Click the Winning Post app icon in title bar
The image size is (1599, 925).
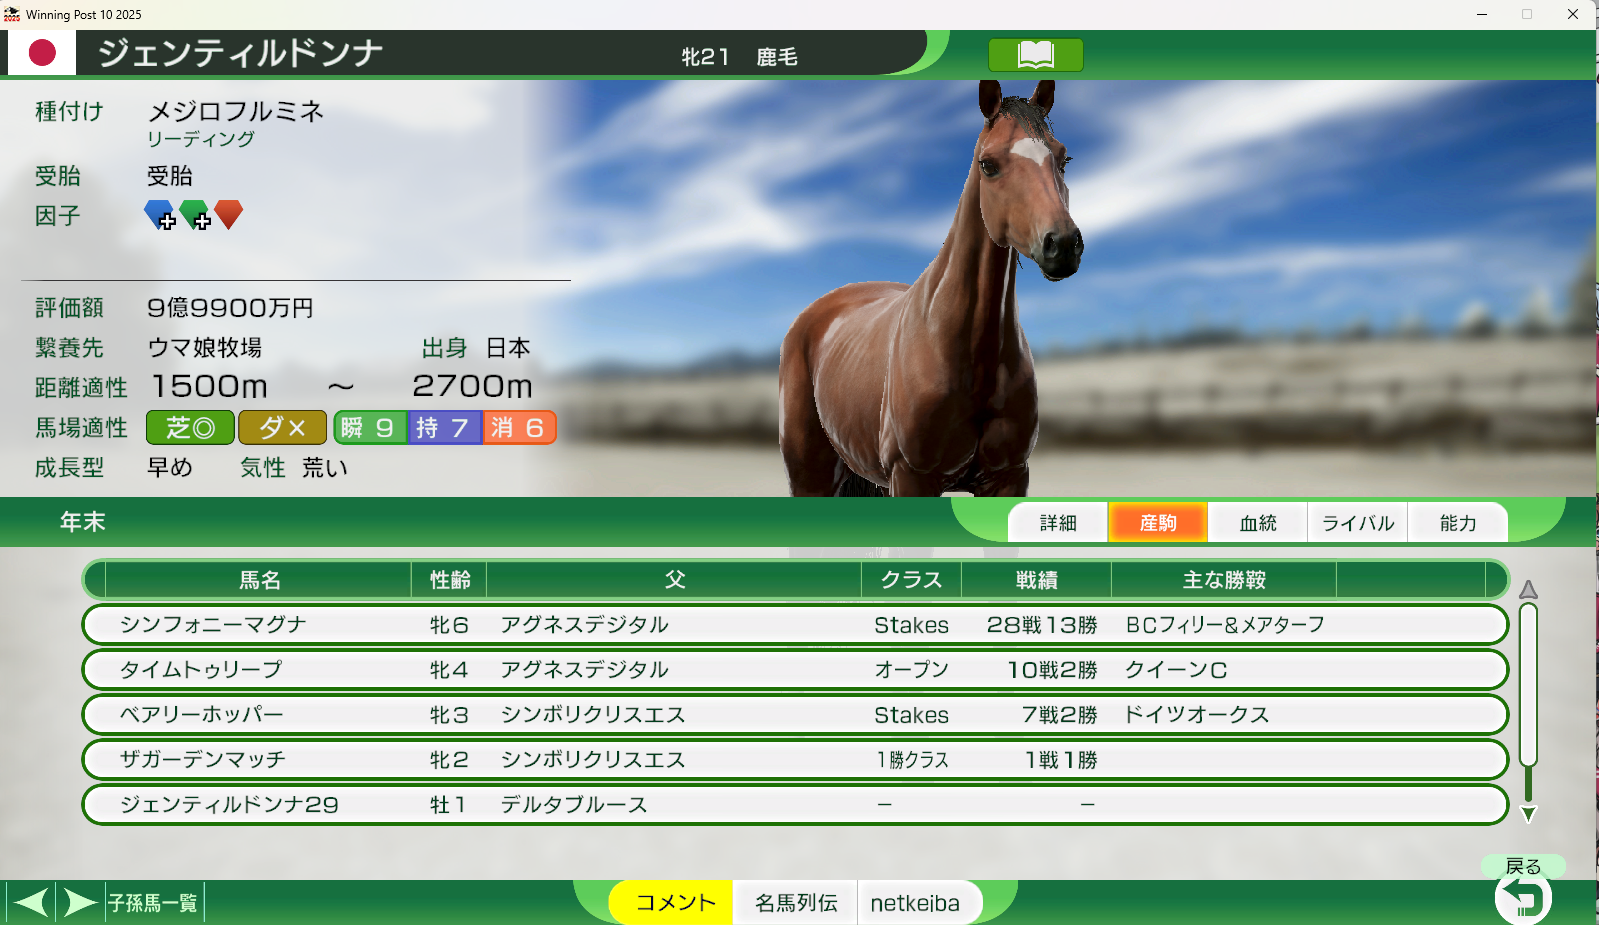pyautogui.click(x=12, y=14)
